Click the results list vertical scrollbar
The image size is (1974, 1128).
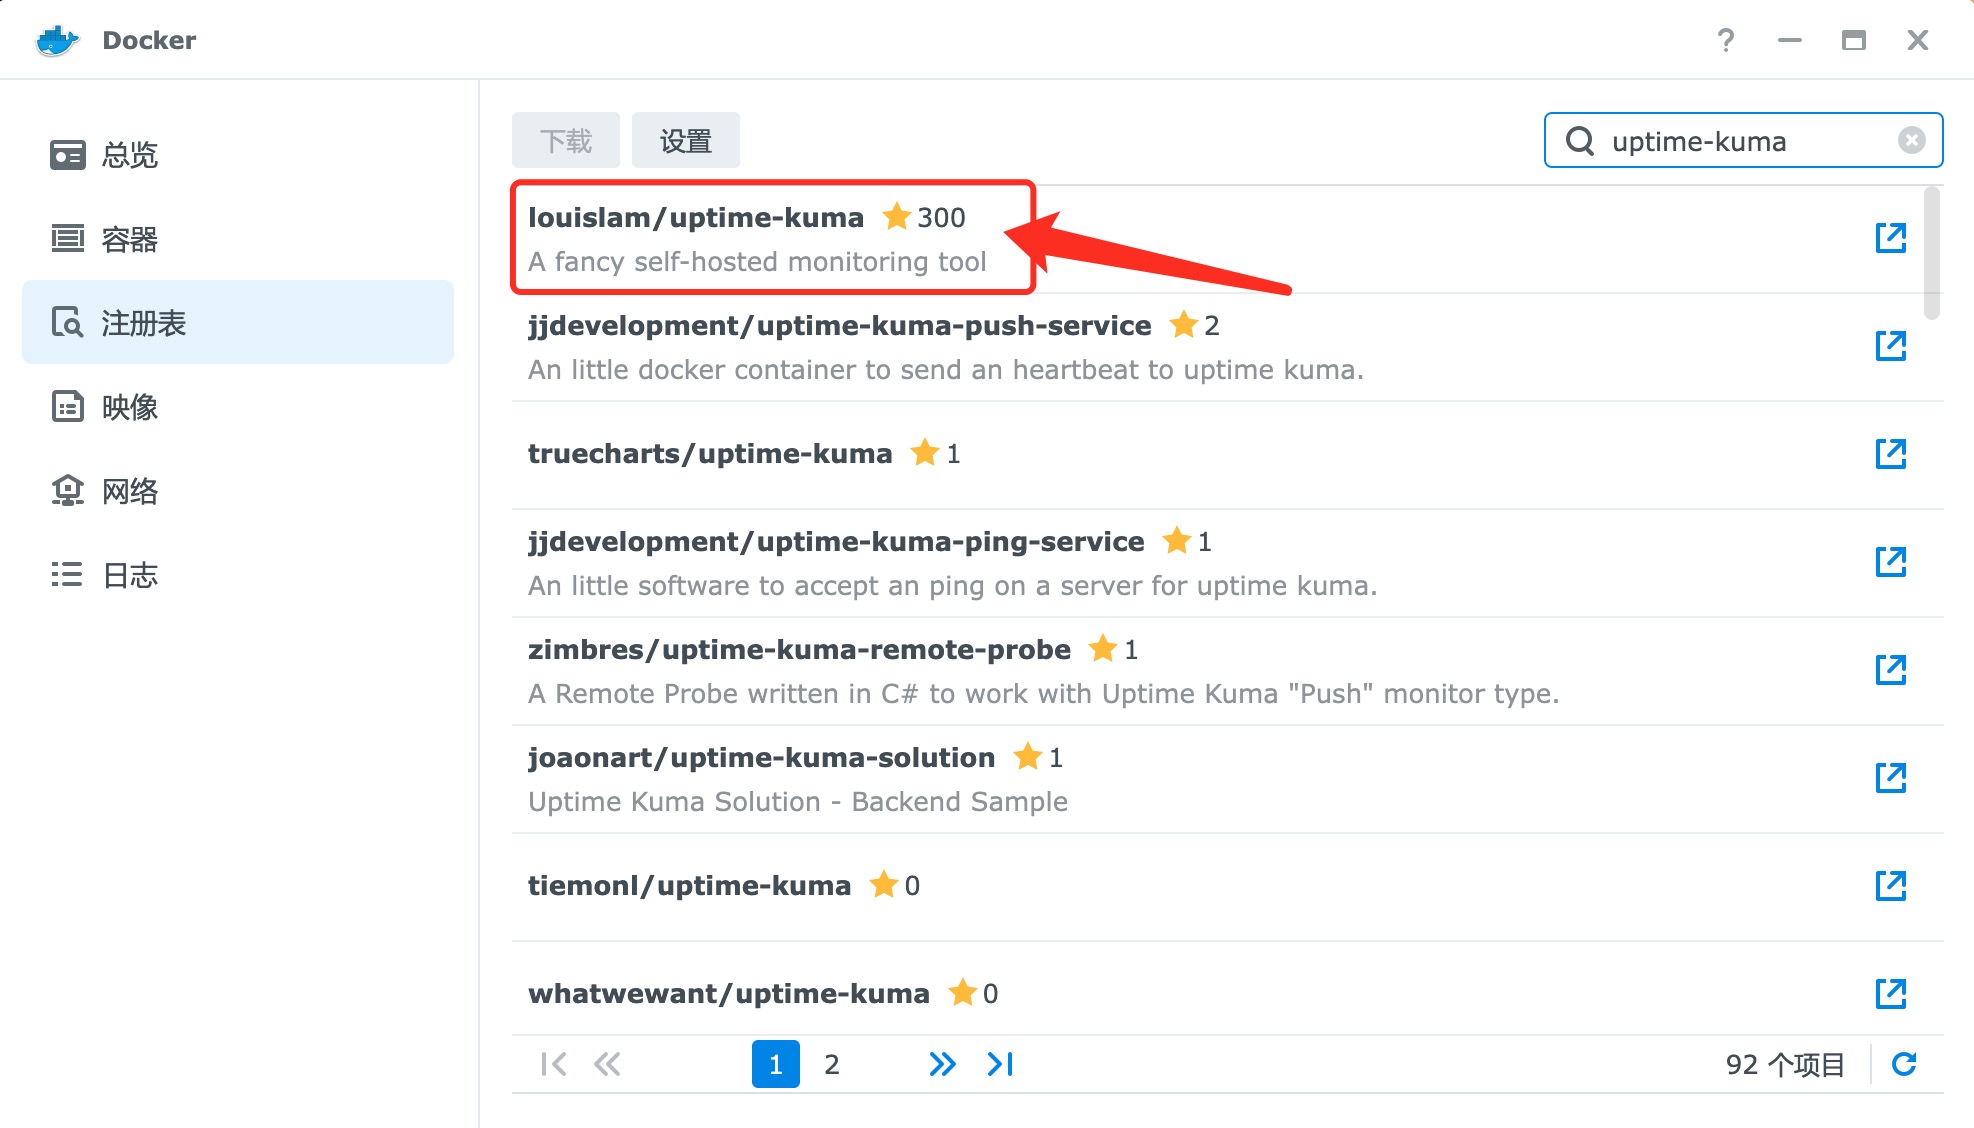(x=1932, y=253)
